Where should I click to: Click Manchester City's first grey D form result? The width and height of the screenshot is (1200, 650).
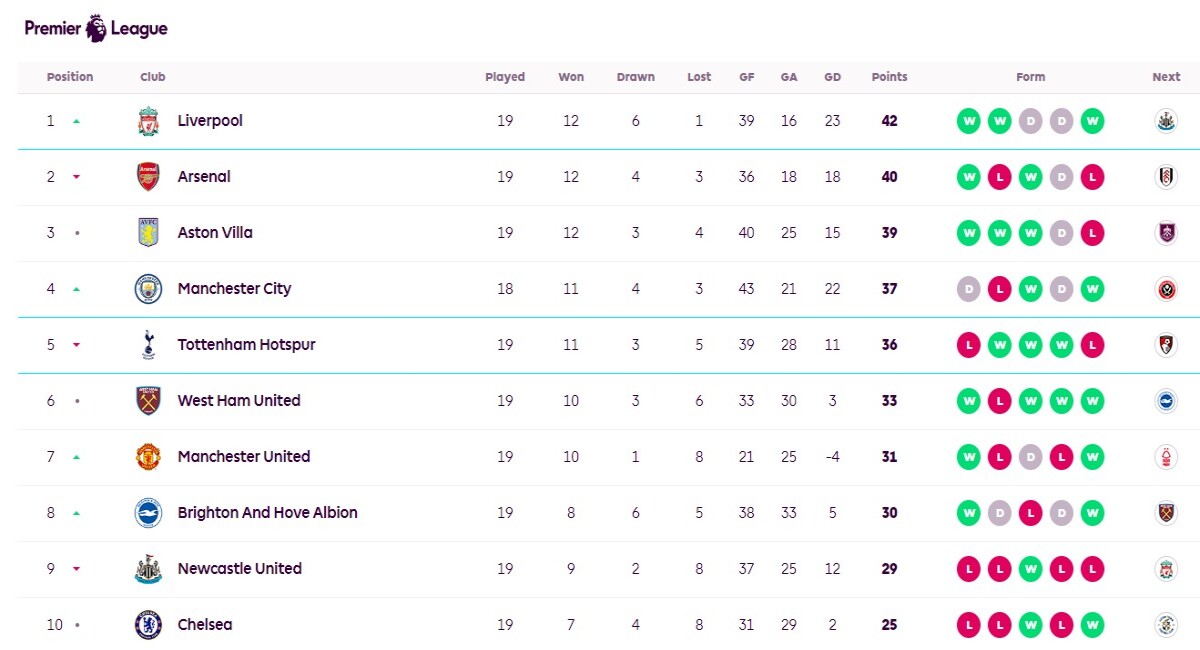coord(968,289)
